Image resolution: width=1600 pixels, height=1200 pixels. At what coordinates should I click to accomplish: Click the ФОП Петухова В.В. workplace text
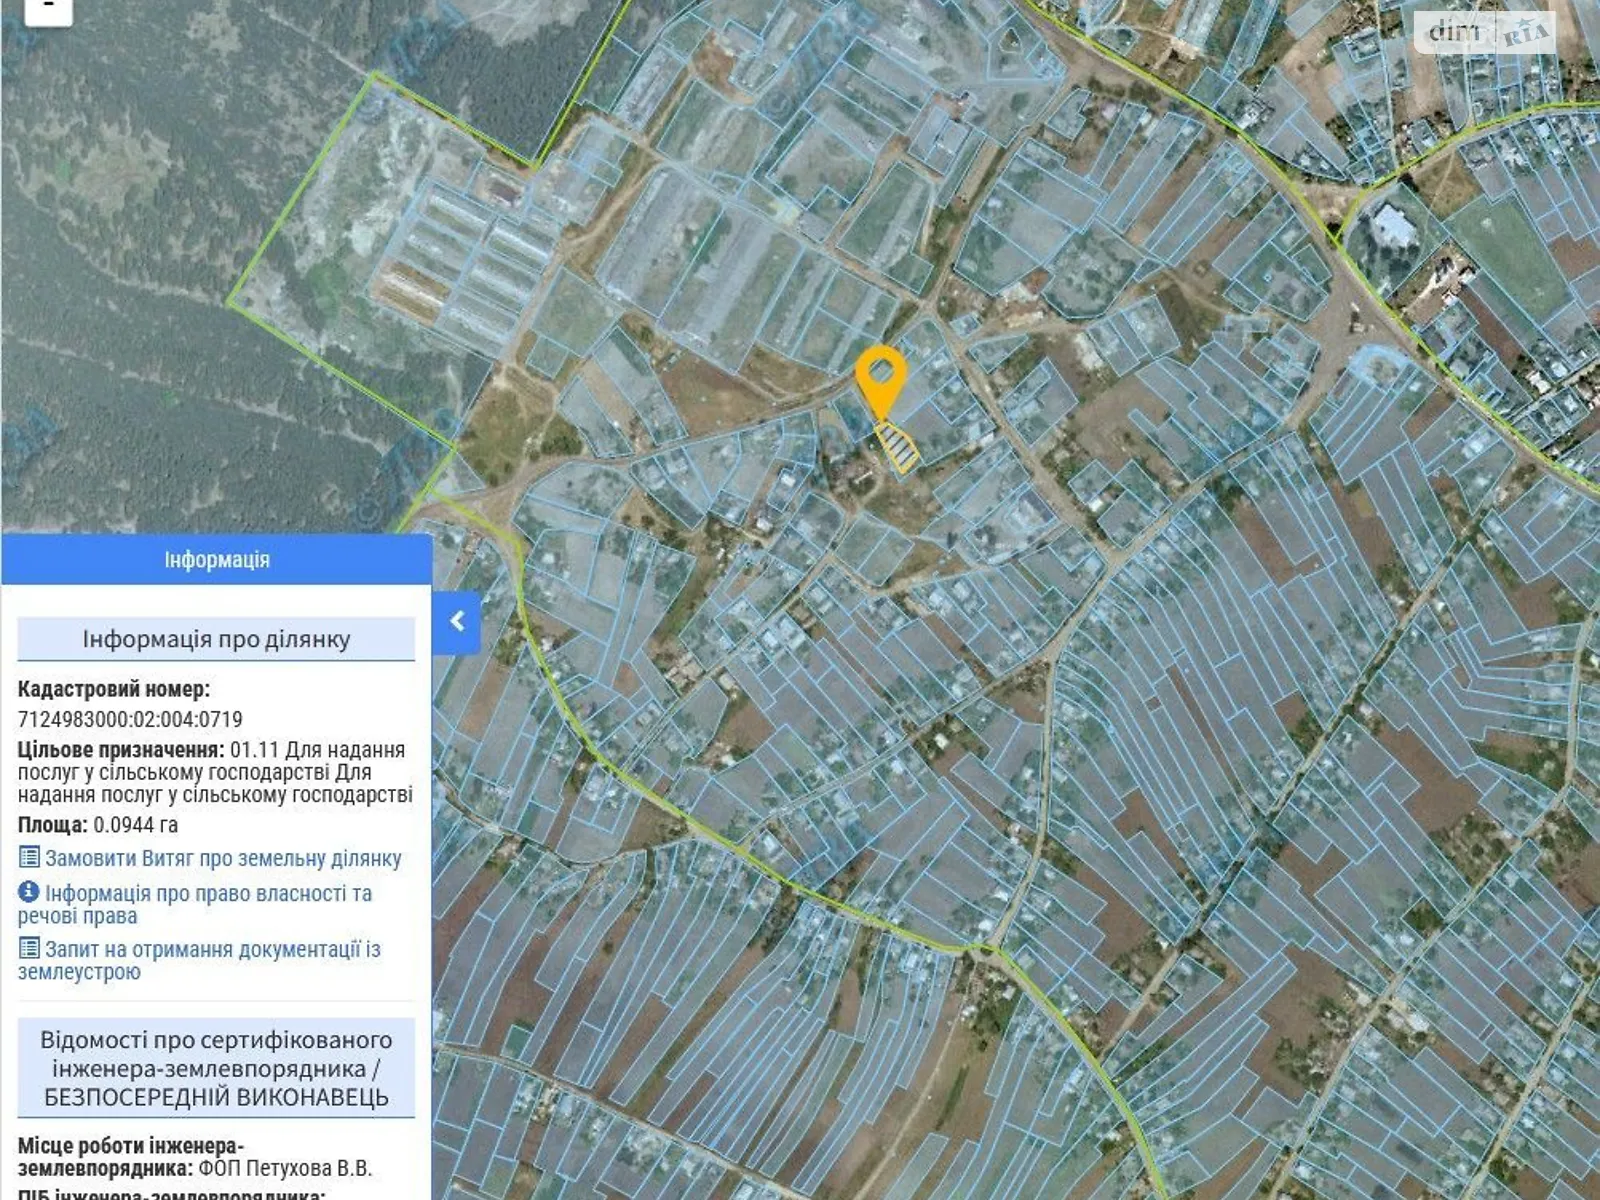pos(285,1168)
